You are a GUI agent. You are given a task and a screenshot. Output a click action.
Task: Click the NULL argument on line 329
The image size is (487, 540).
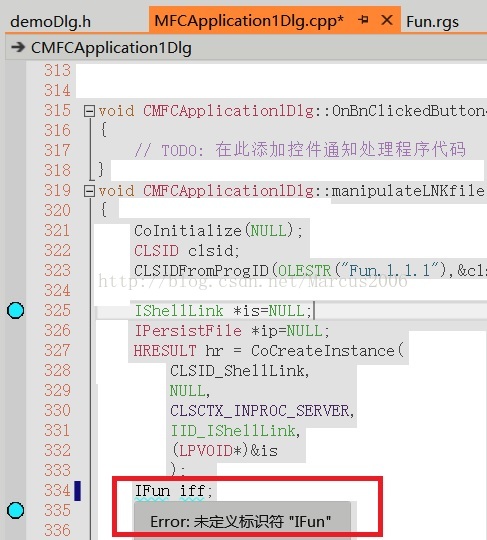click(187, 391)
